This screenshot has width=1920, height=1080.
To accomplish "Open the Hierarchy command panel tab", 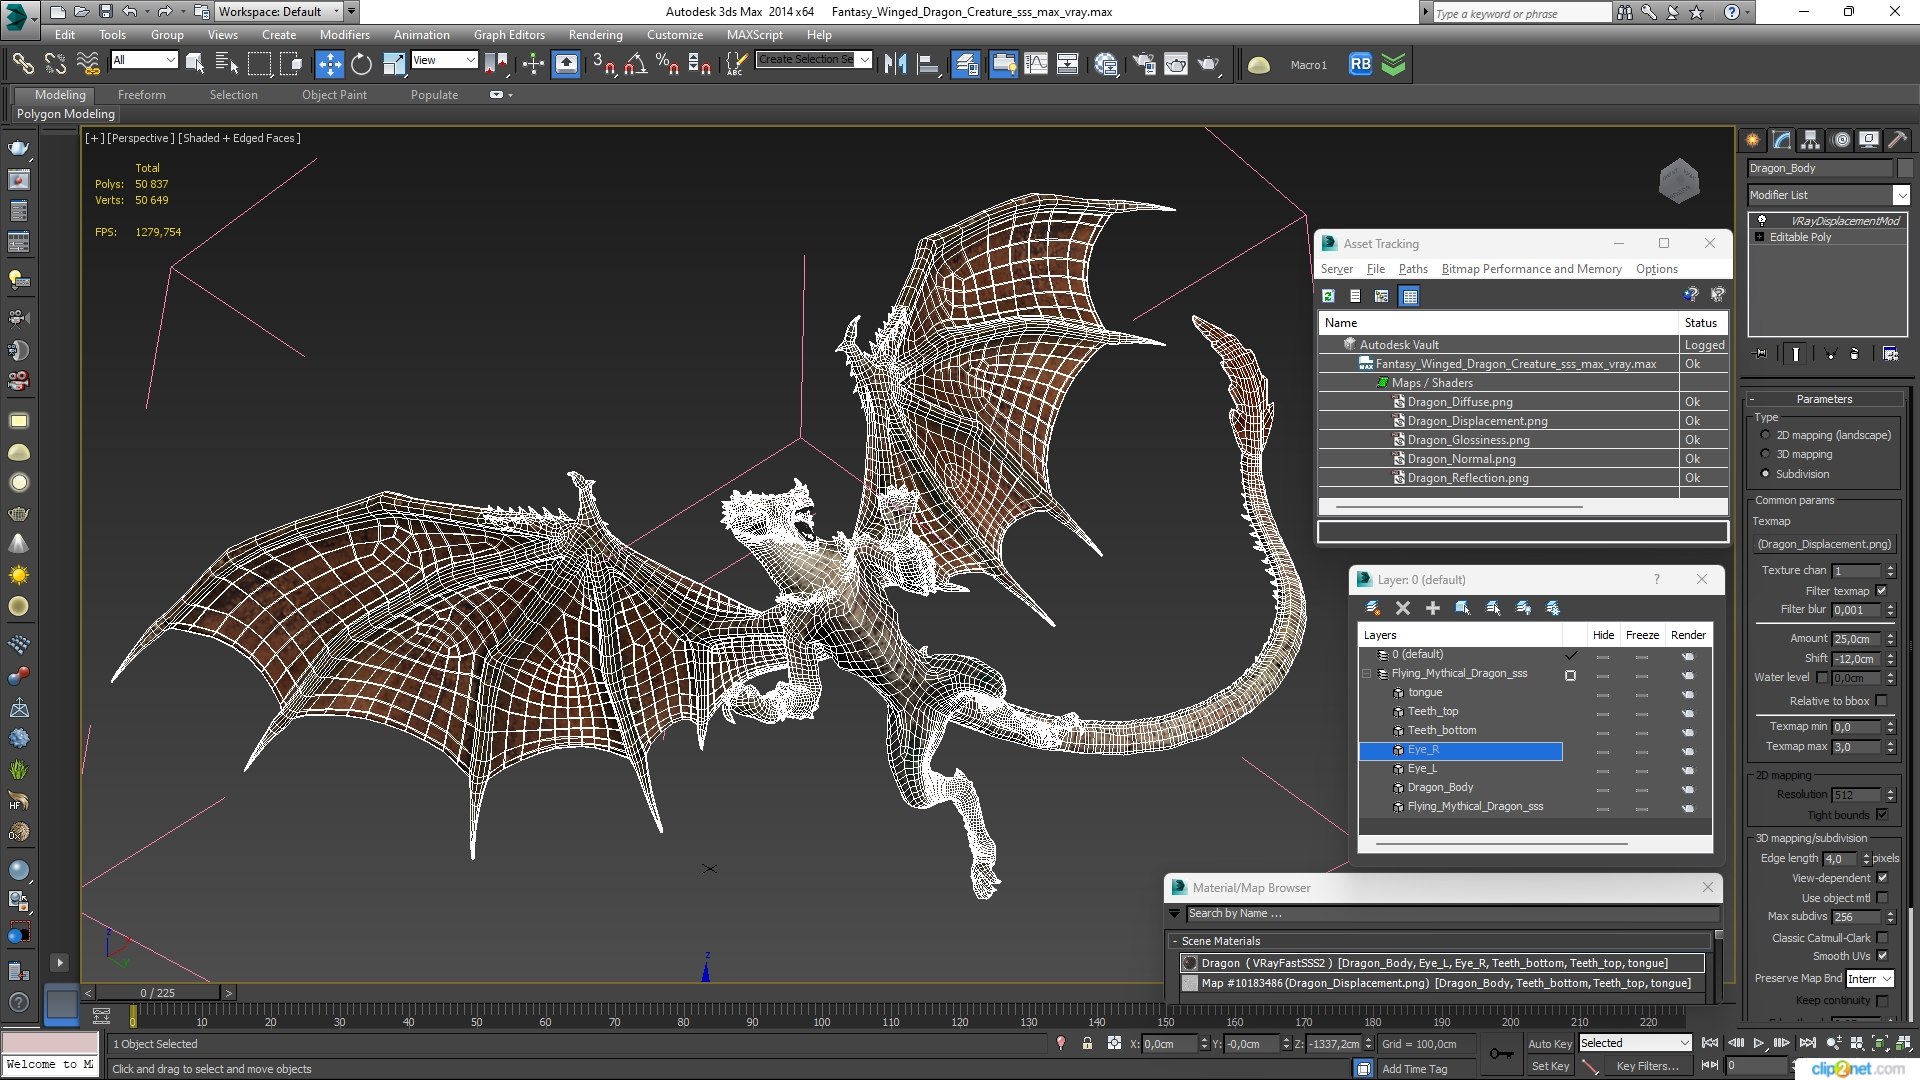I will coord(1811,140).
